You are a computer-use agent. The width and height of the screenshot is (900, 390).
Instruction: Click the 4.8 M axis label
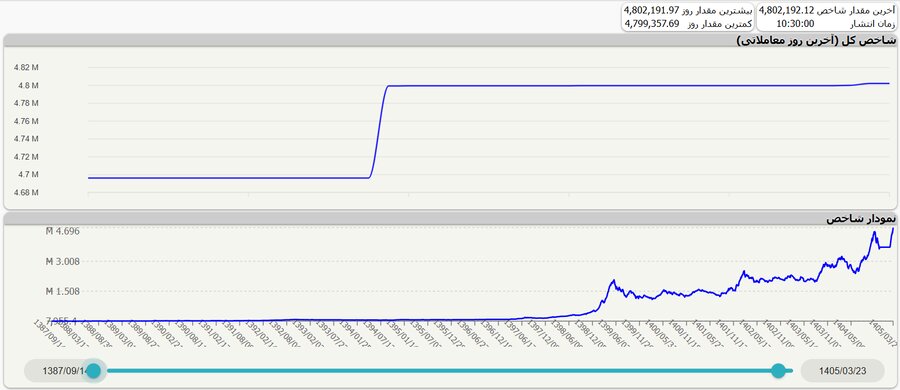(28, 86)
